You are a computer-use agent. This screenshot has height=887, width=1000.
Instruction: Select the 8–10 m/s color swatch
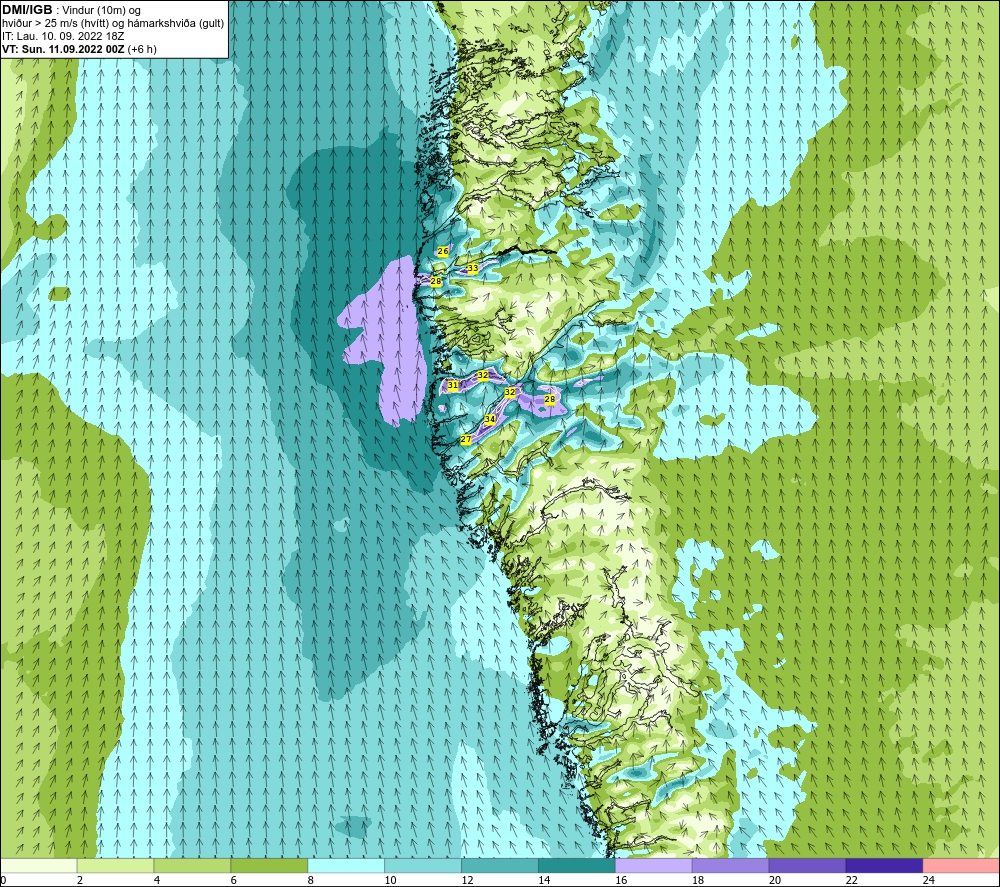coord(346,865)
